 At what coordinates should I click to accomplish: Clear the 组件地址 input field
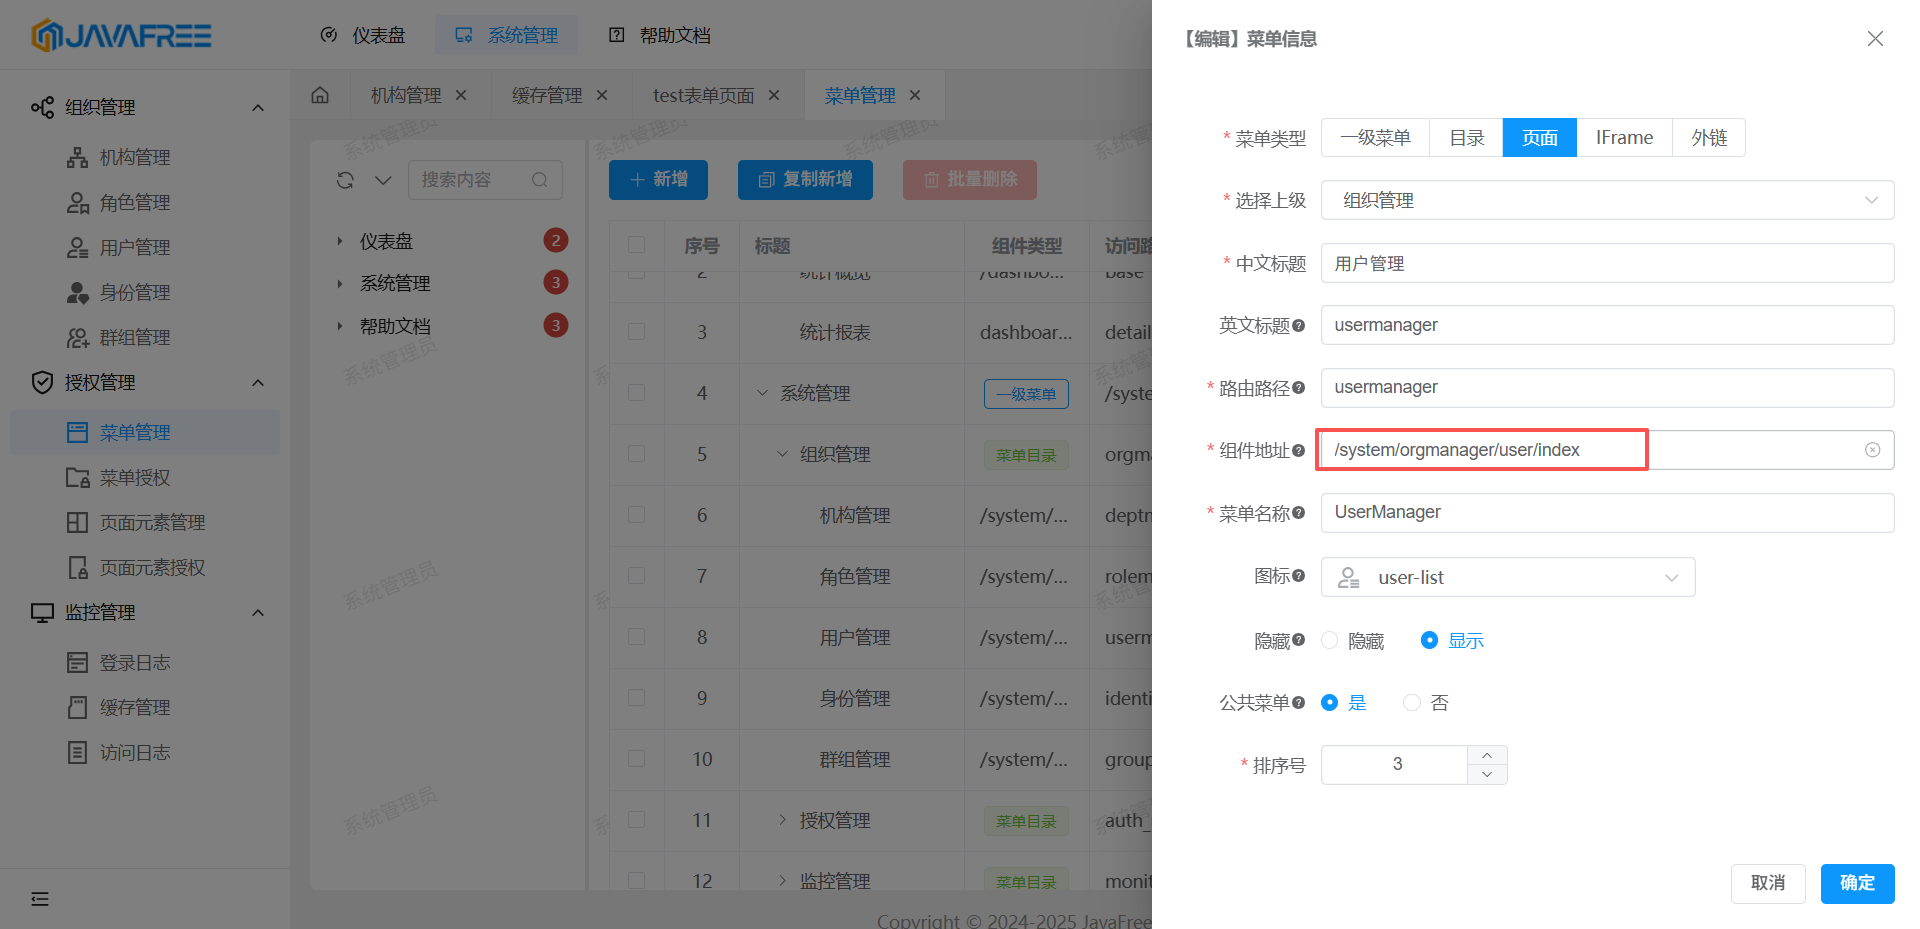[x=1872, y=449]
